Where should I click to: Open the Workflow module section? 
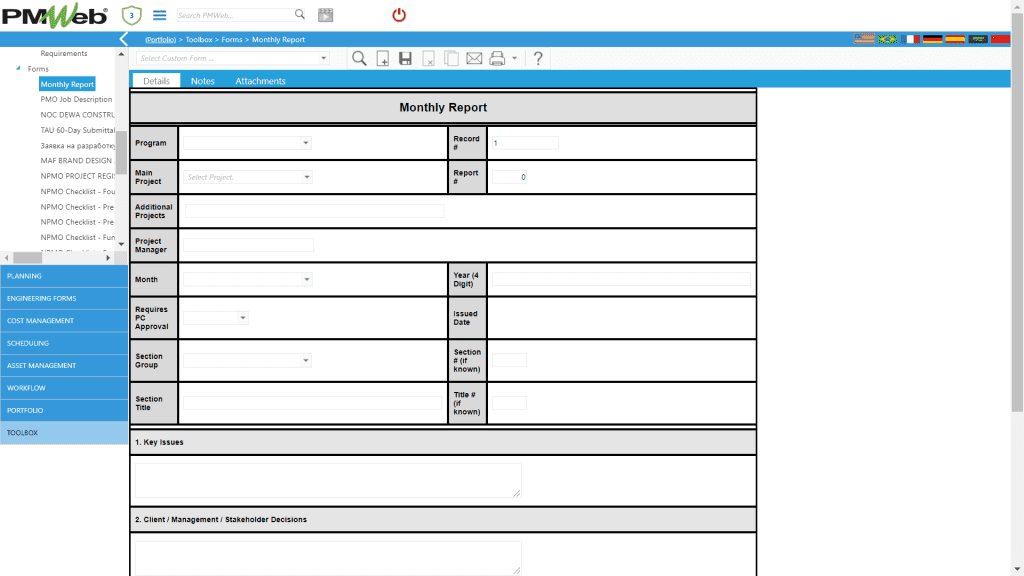pos(64,388)
